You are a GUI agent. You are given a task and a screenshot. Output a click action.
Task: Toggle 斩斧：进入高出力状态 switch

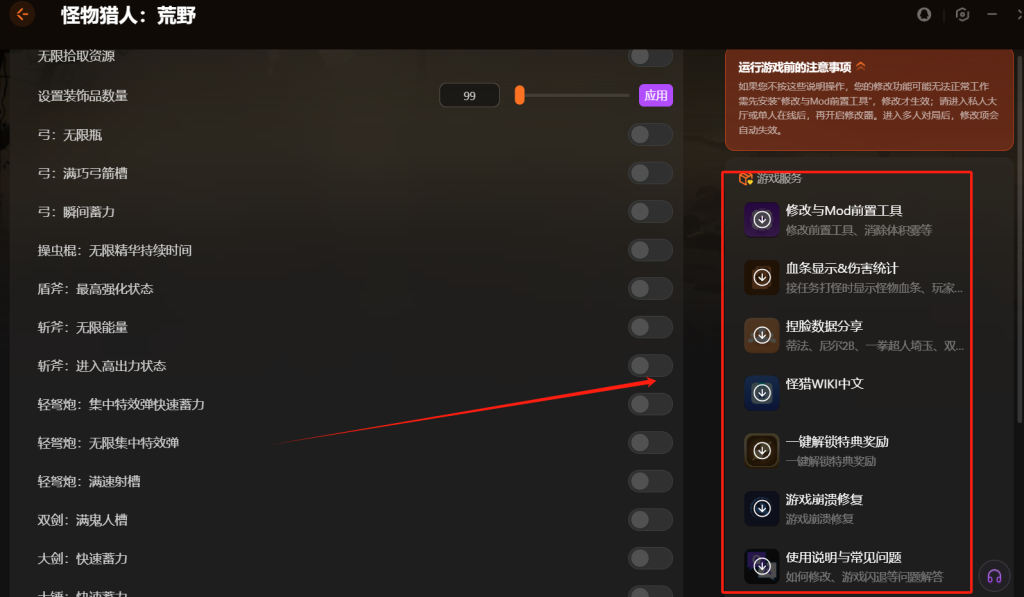(650, 366)
